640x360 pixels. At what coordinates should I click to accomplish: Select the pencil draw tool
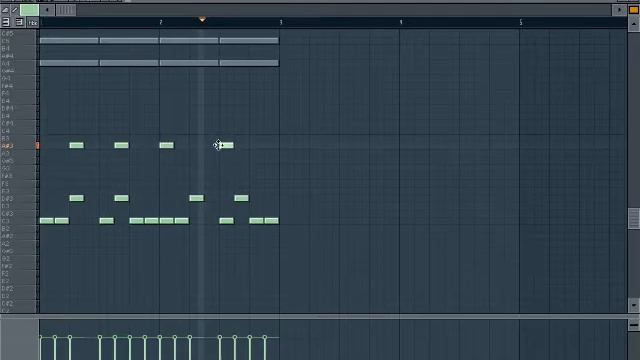coord(15,10)
